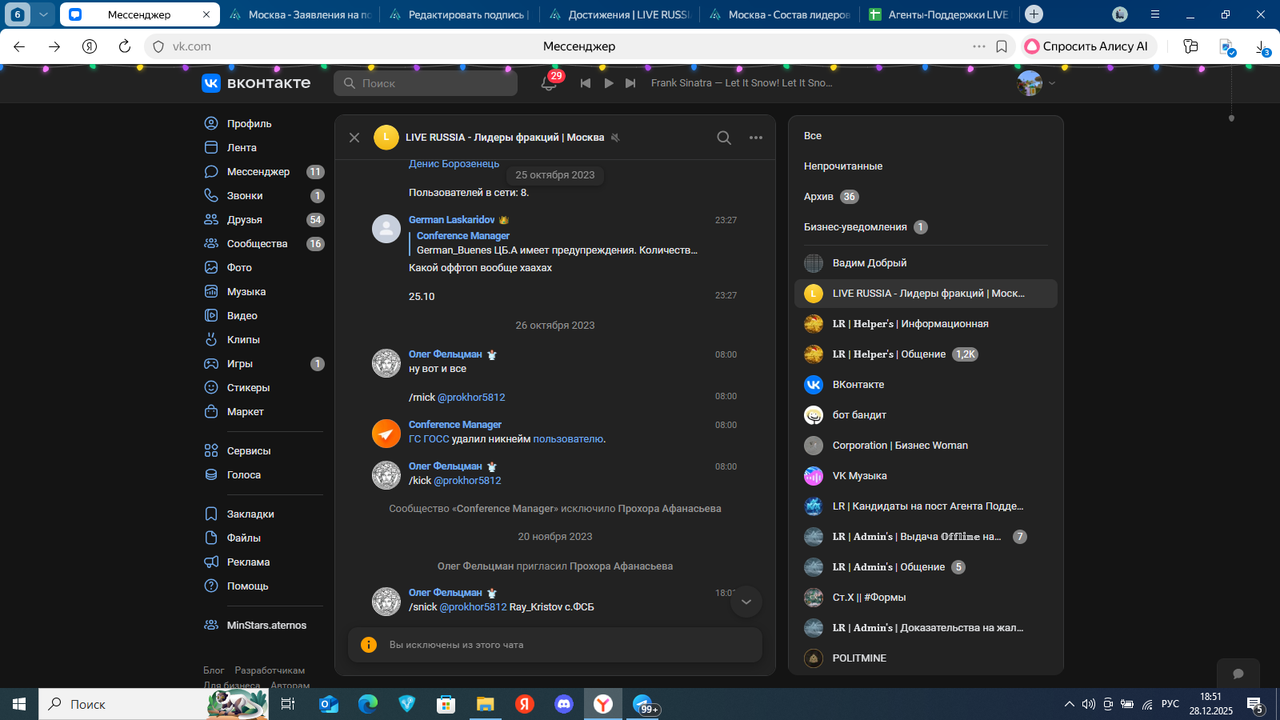Open LR | Helper's | Общение chat

coord(926,354)
